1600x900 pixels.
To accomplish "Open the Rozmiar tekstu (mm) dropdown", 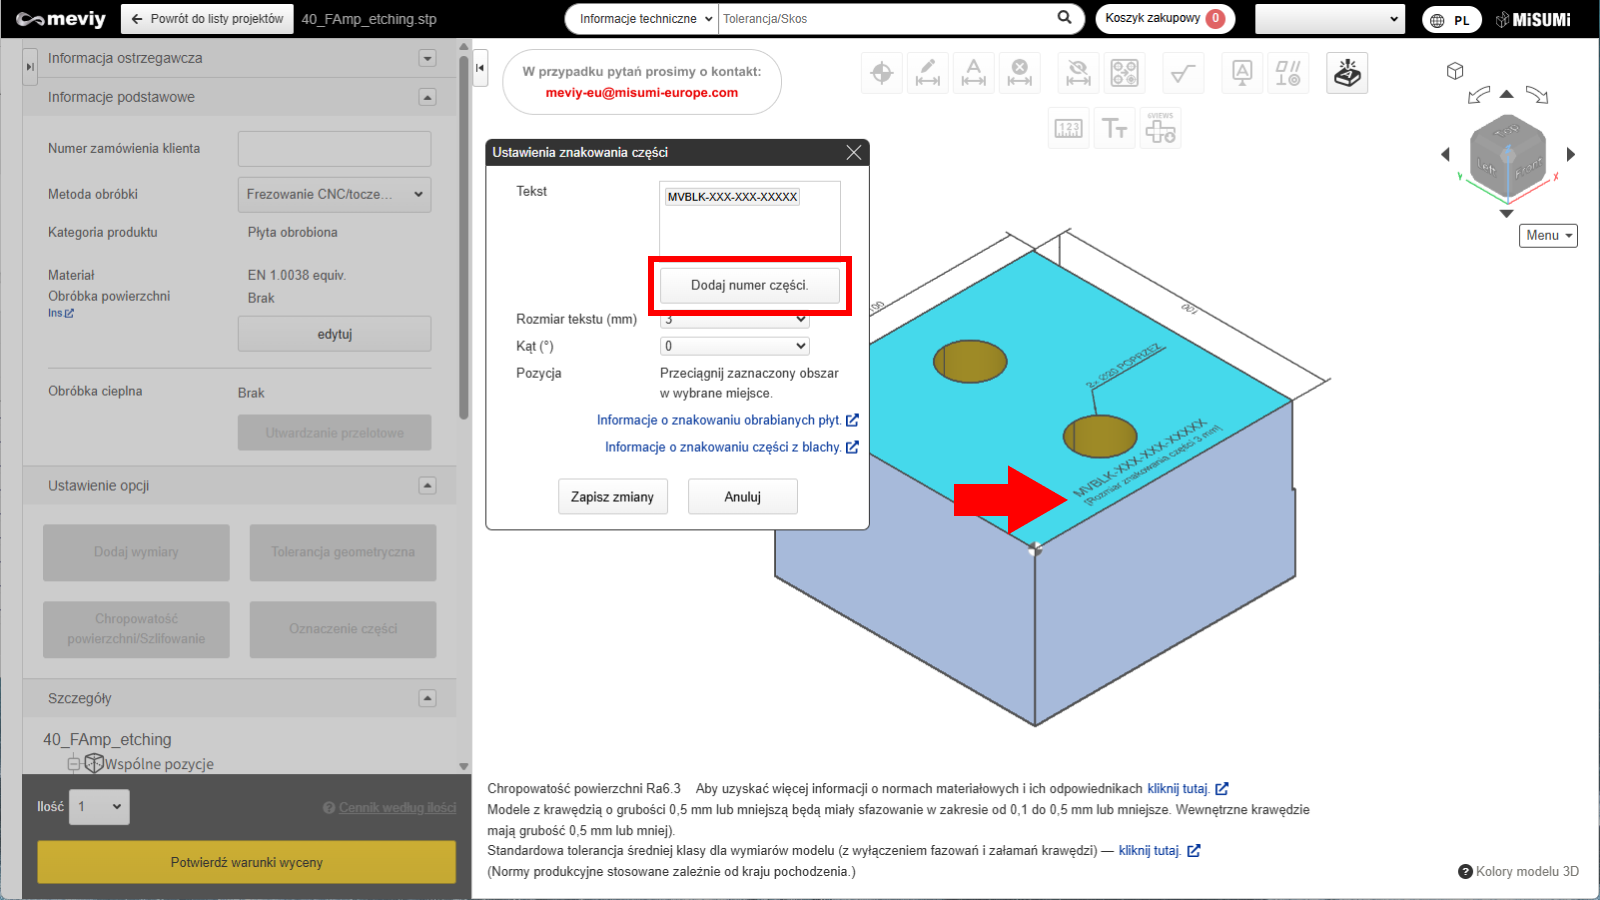I will coord(735,320).
